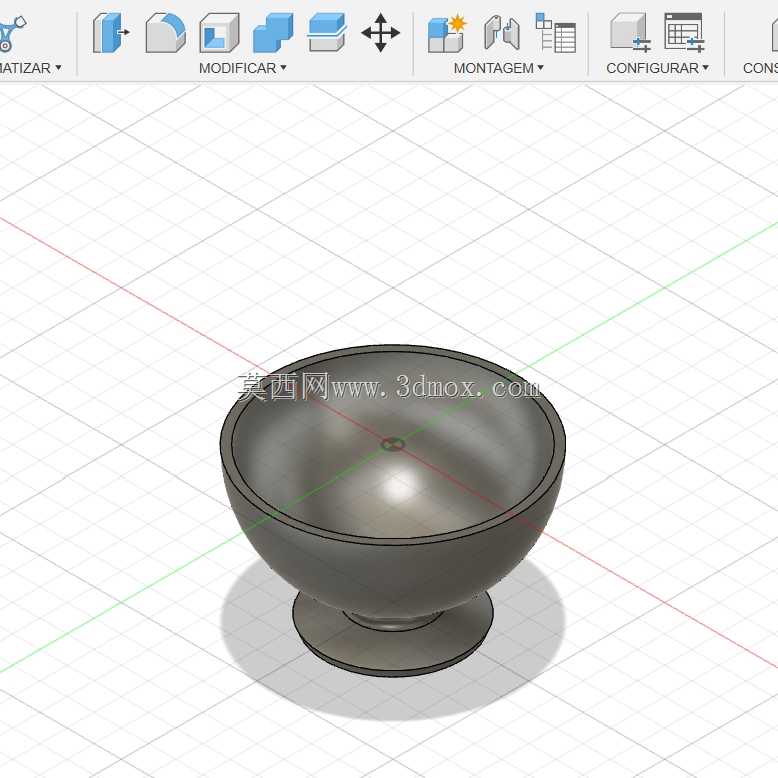Click the Automate tool icon
This screenshot has height=778, width=778.
pos(12,33)
